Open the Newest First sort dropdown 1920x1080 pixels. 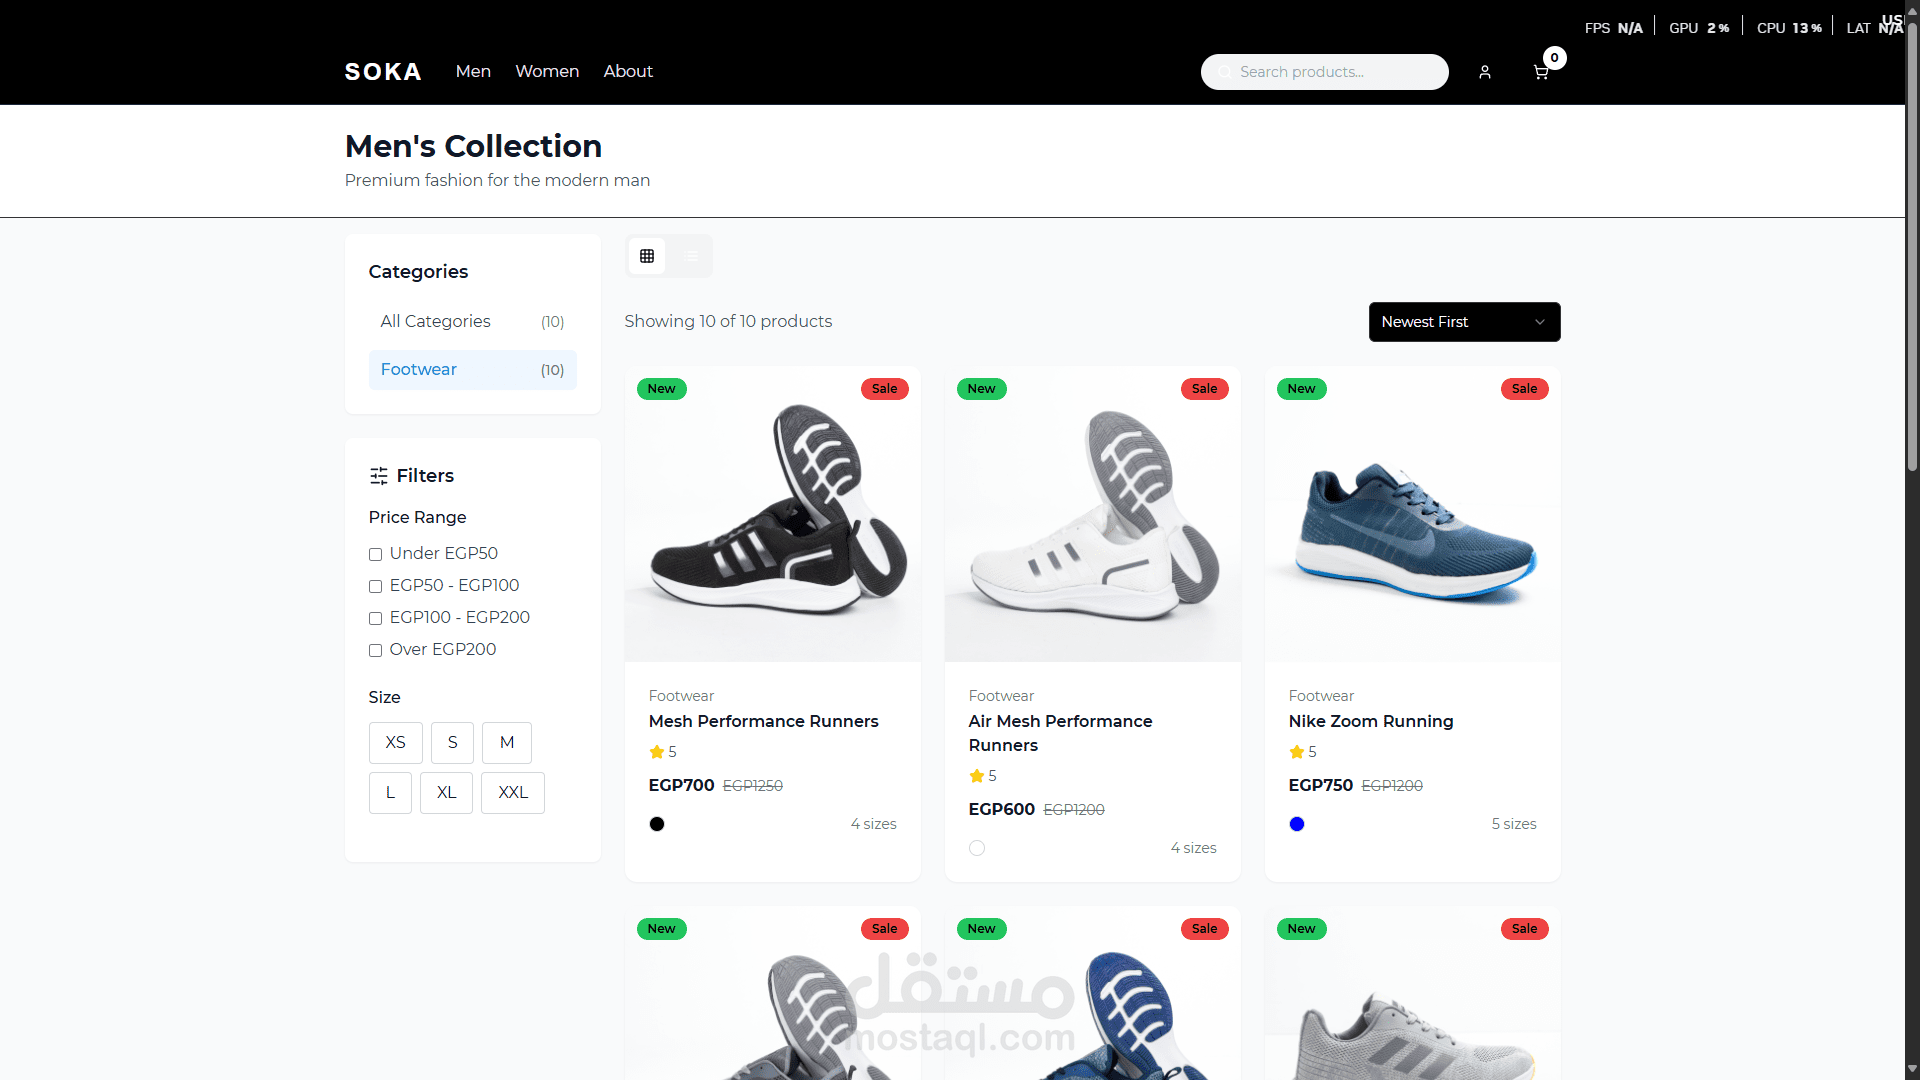(1464, 322)
